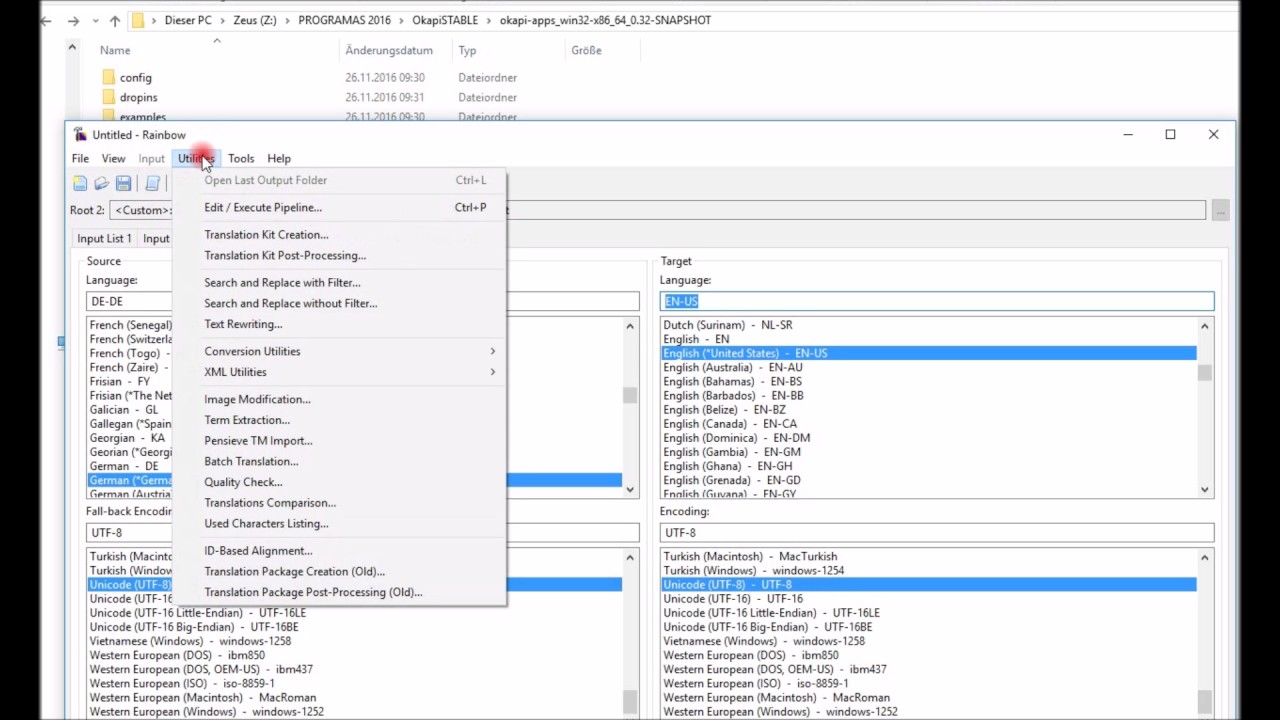The image size is (1280, 720).
Task: Select Dutch (Surinam) - NL-SR in target list
Action: click(x=727, y=325)
